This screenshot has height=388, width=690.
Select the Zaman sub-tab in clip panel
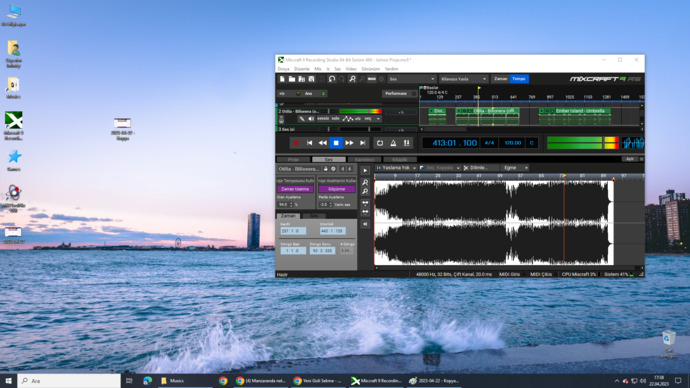coord(288,216)
